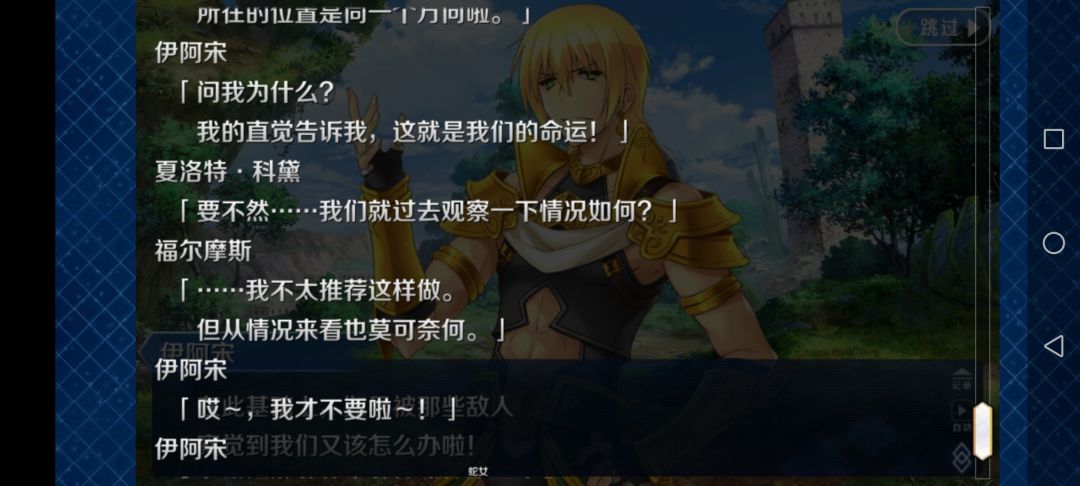Click the first 伊阿宋 speaker name
The image size is (1080, 486).
tap(191, 52)
